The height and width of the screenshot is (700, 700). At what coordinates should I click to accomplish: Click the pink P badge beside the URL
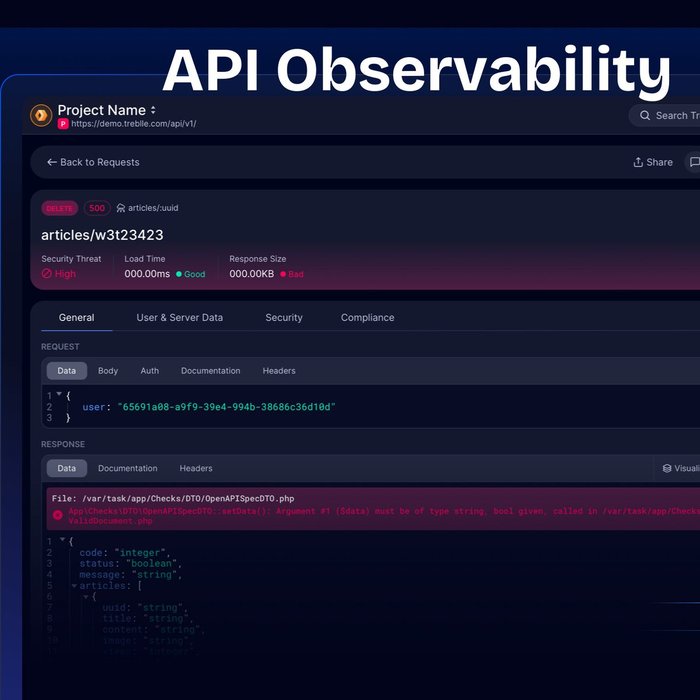[63, 124]
